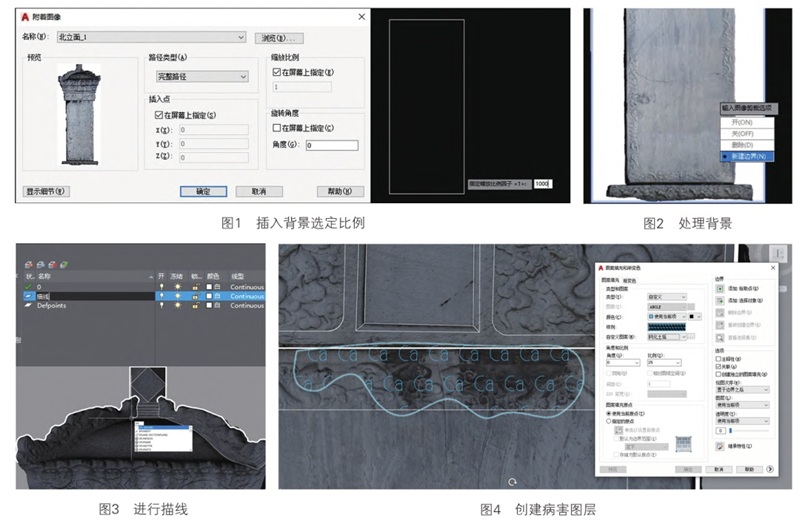800x521 pixels.
Task: Toggle the light bulb on layer 0
Action: point(162,287)
